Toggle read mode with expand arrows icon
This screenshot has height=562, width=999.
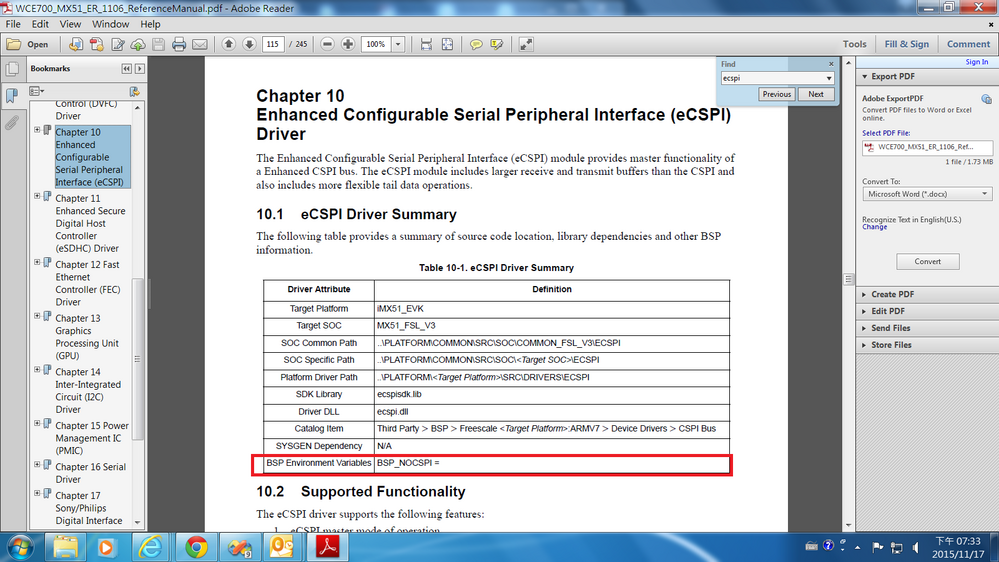526,44
